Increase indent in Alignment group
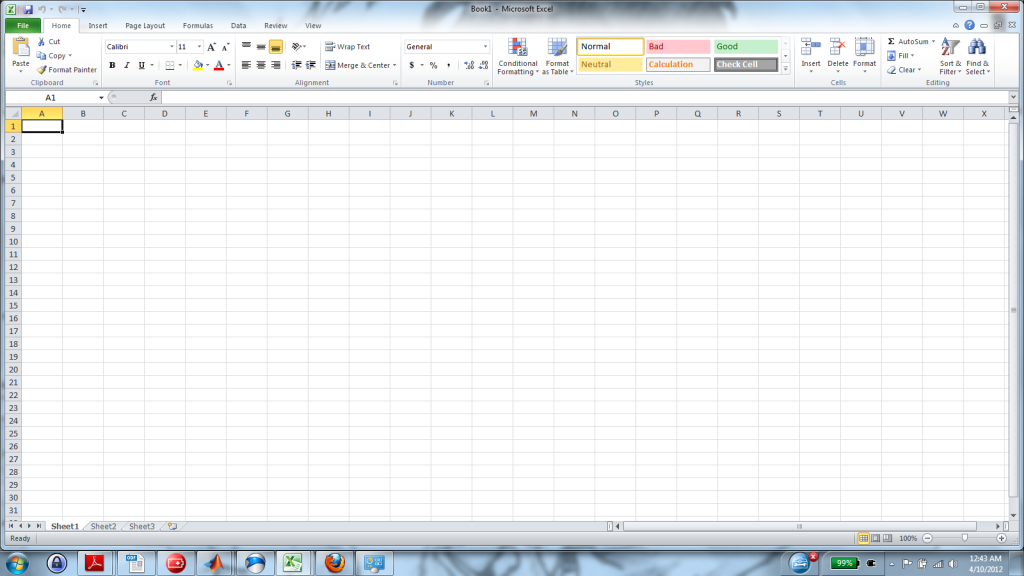1024x576 pixels. click(311, 65)
